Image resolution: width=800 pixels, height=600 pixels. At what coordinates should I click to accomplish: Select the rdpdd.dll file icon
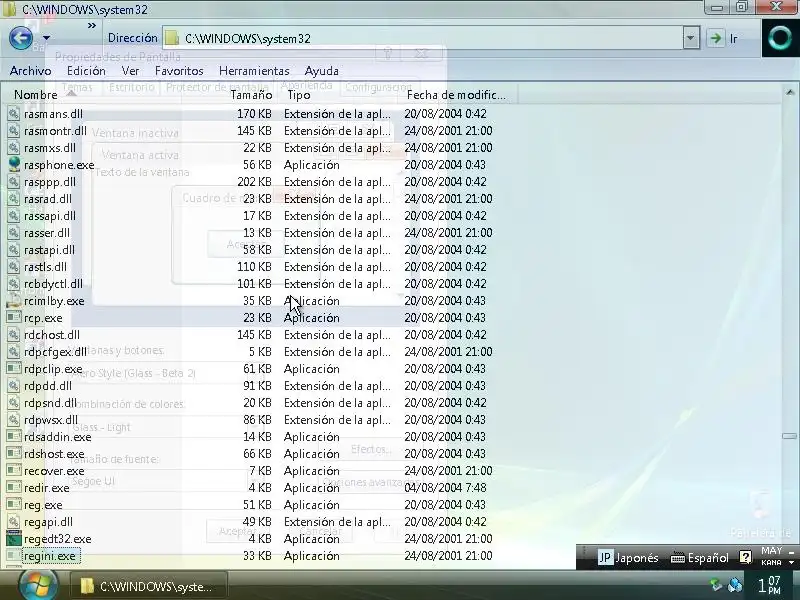[x=14, y=386]
